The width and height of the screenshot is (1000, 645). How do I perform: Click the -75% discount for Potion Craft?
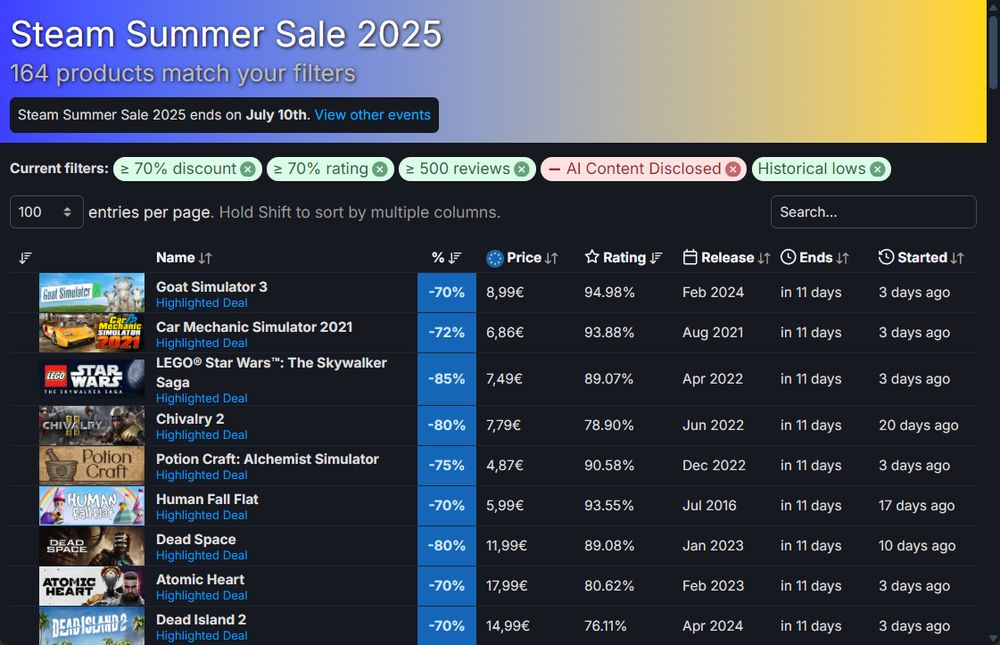(x=446, y=466)
